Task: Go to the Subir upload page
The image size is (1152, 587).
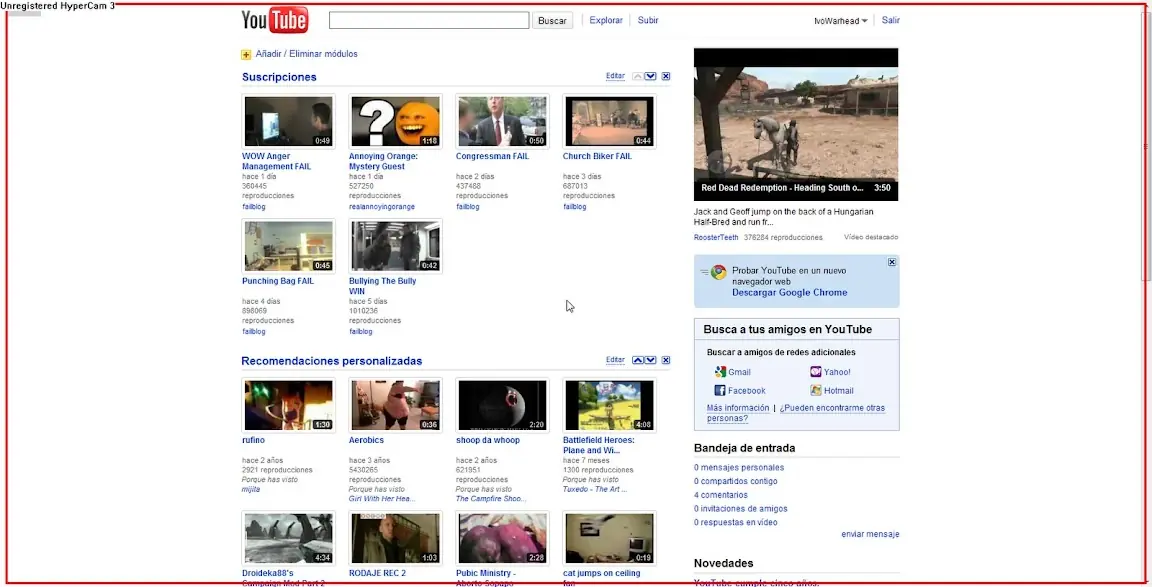Action: [x=648, y=20]
